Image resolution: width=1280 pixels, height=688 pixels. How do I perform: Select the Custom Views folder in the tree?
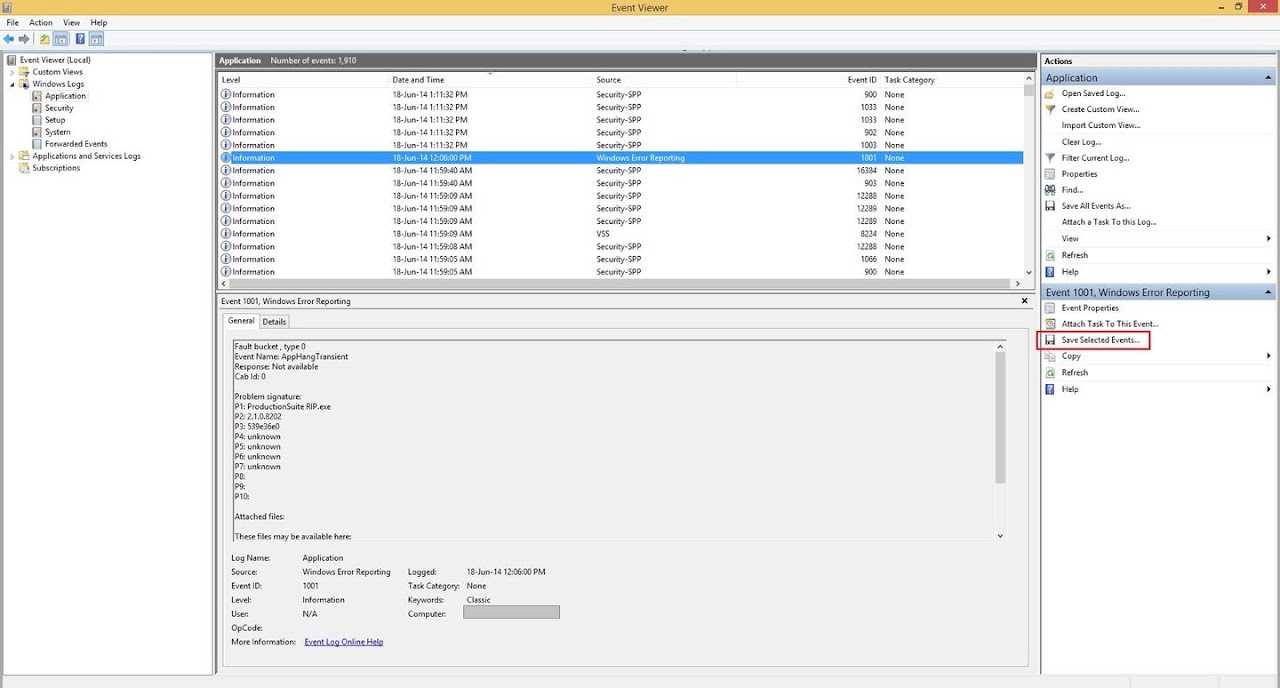[x=58, y=72]
